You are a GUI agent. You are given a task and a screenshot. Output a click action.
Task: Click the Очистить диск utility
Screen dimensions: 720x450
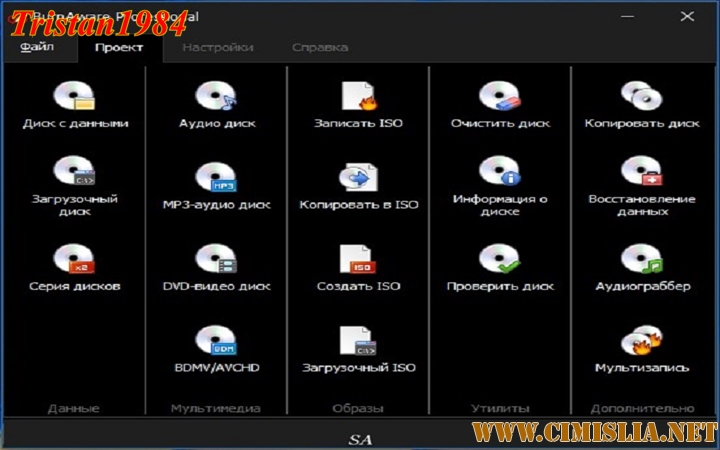pyautogui.click(x=500, y=97)
